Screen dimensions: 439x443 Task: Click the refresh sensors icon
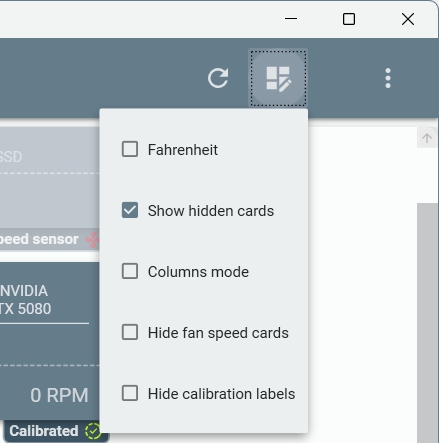click(x=218, y=78)
